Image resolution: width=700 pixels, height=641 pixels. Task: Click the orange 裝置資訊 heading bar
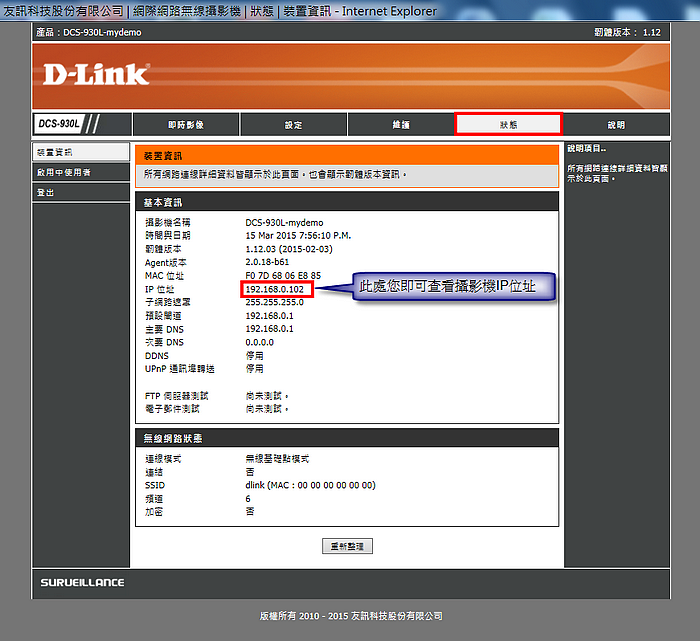pyautogui.click(x=346, y=156)
